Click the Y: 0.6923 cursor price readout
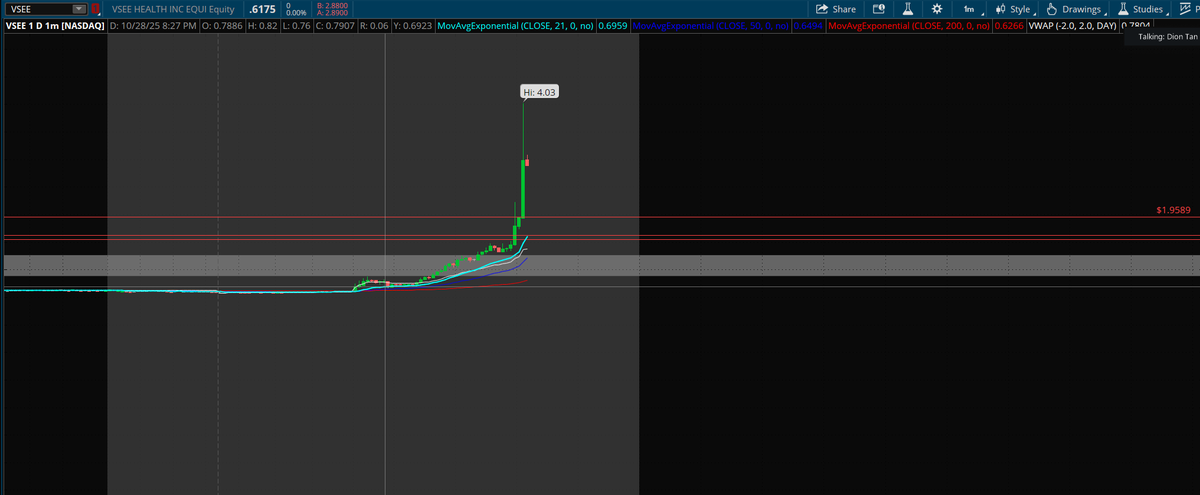This screenshot has height=495, width=1200. click(x=415, y=24)
